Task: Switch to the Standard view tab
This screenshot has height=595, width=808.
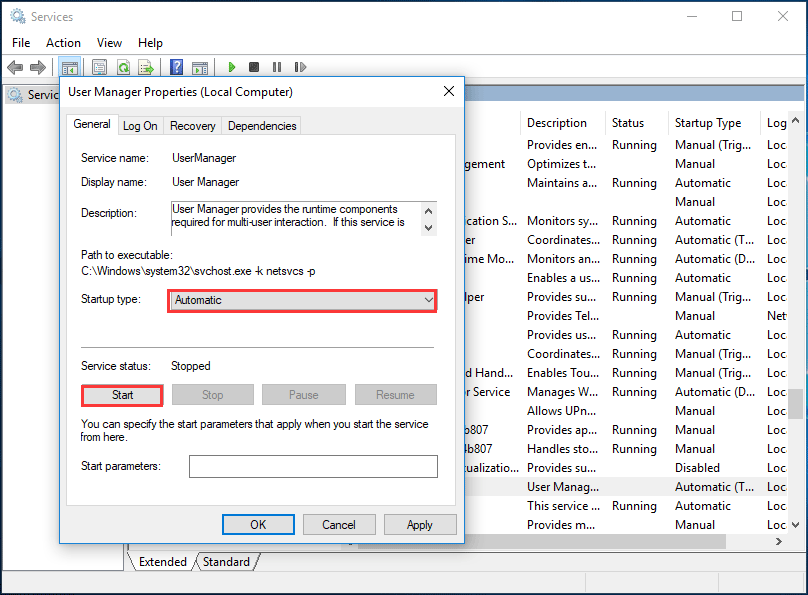Action: pos(226,562)
